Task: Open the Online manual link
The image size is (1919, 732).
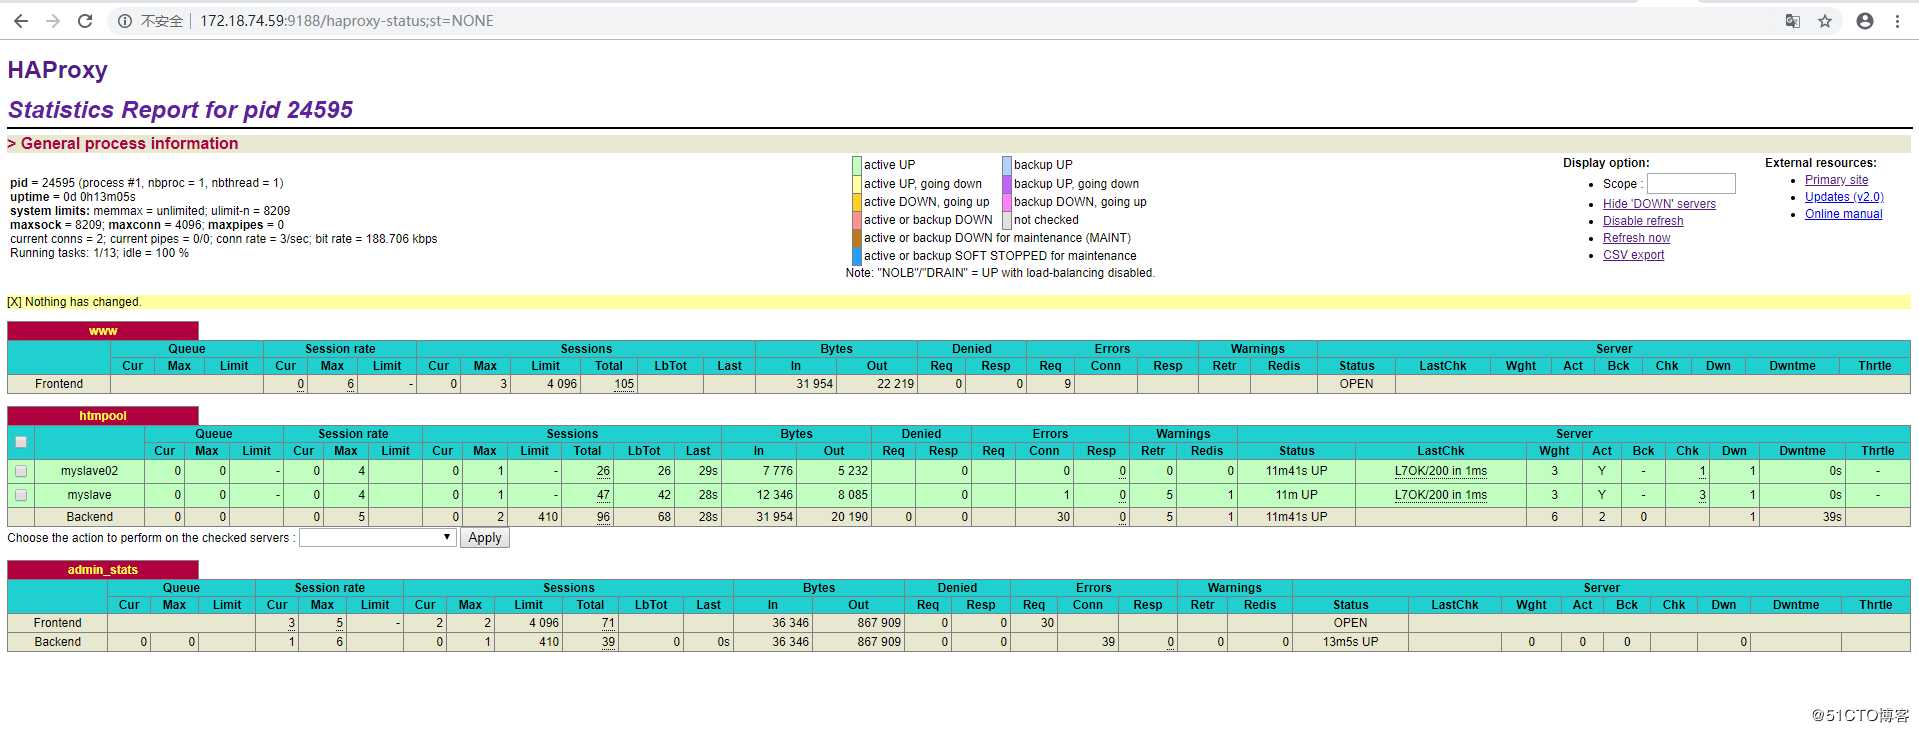Action: click(x=1843, y=214)
